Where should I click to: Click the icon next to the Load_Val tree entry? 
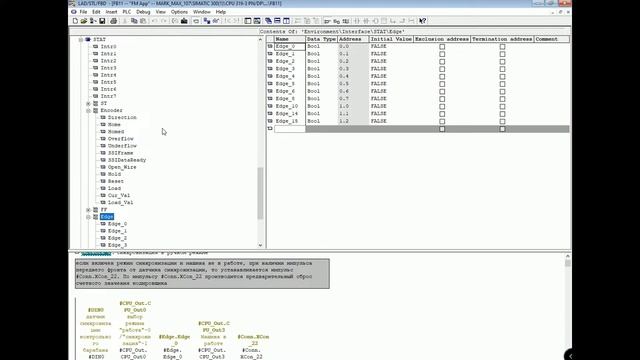103,202
